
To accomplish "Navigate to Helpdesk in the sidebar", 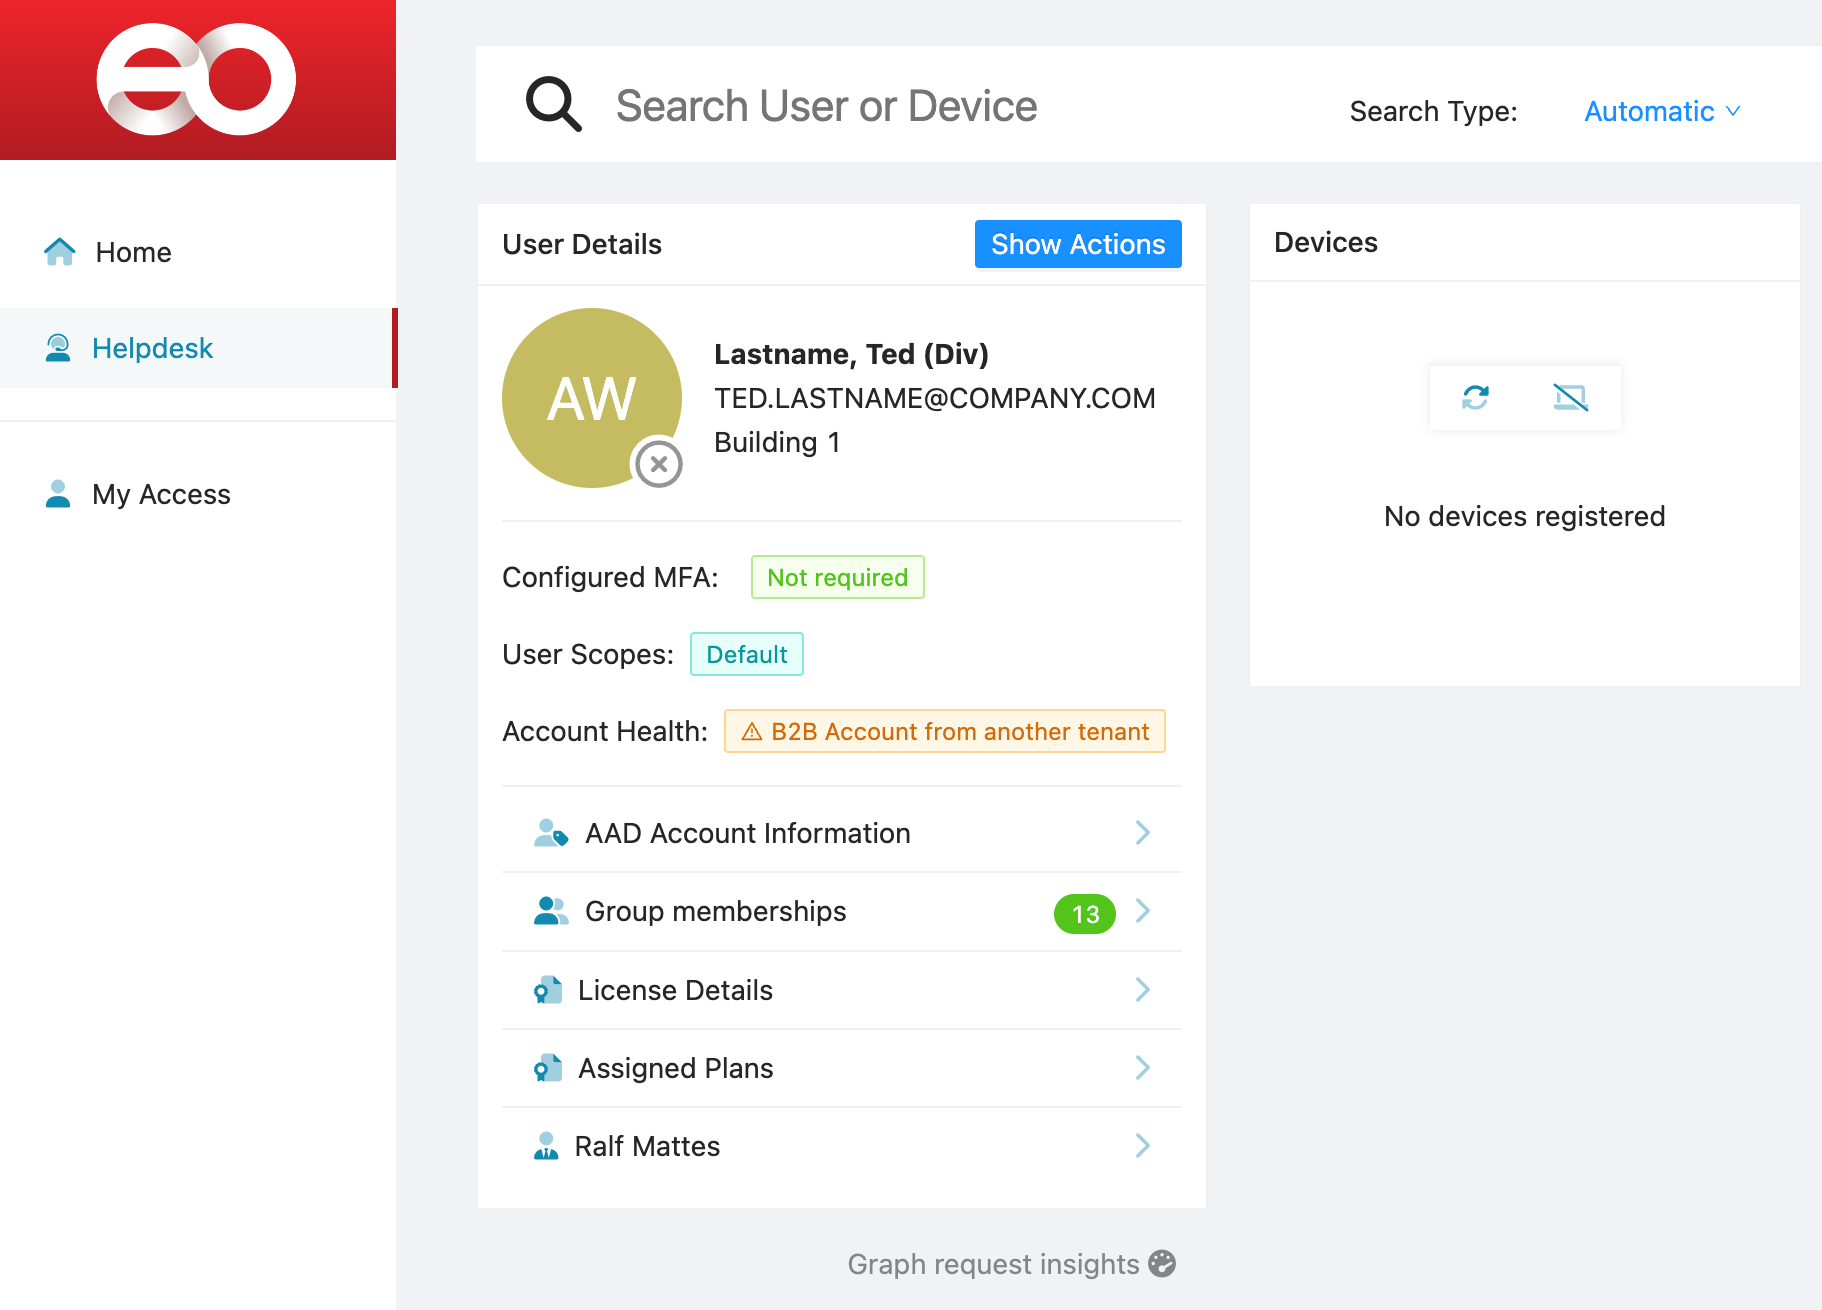I will pos(152,348).
